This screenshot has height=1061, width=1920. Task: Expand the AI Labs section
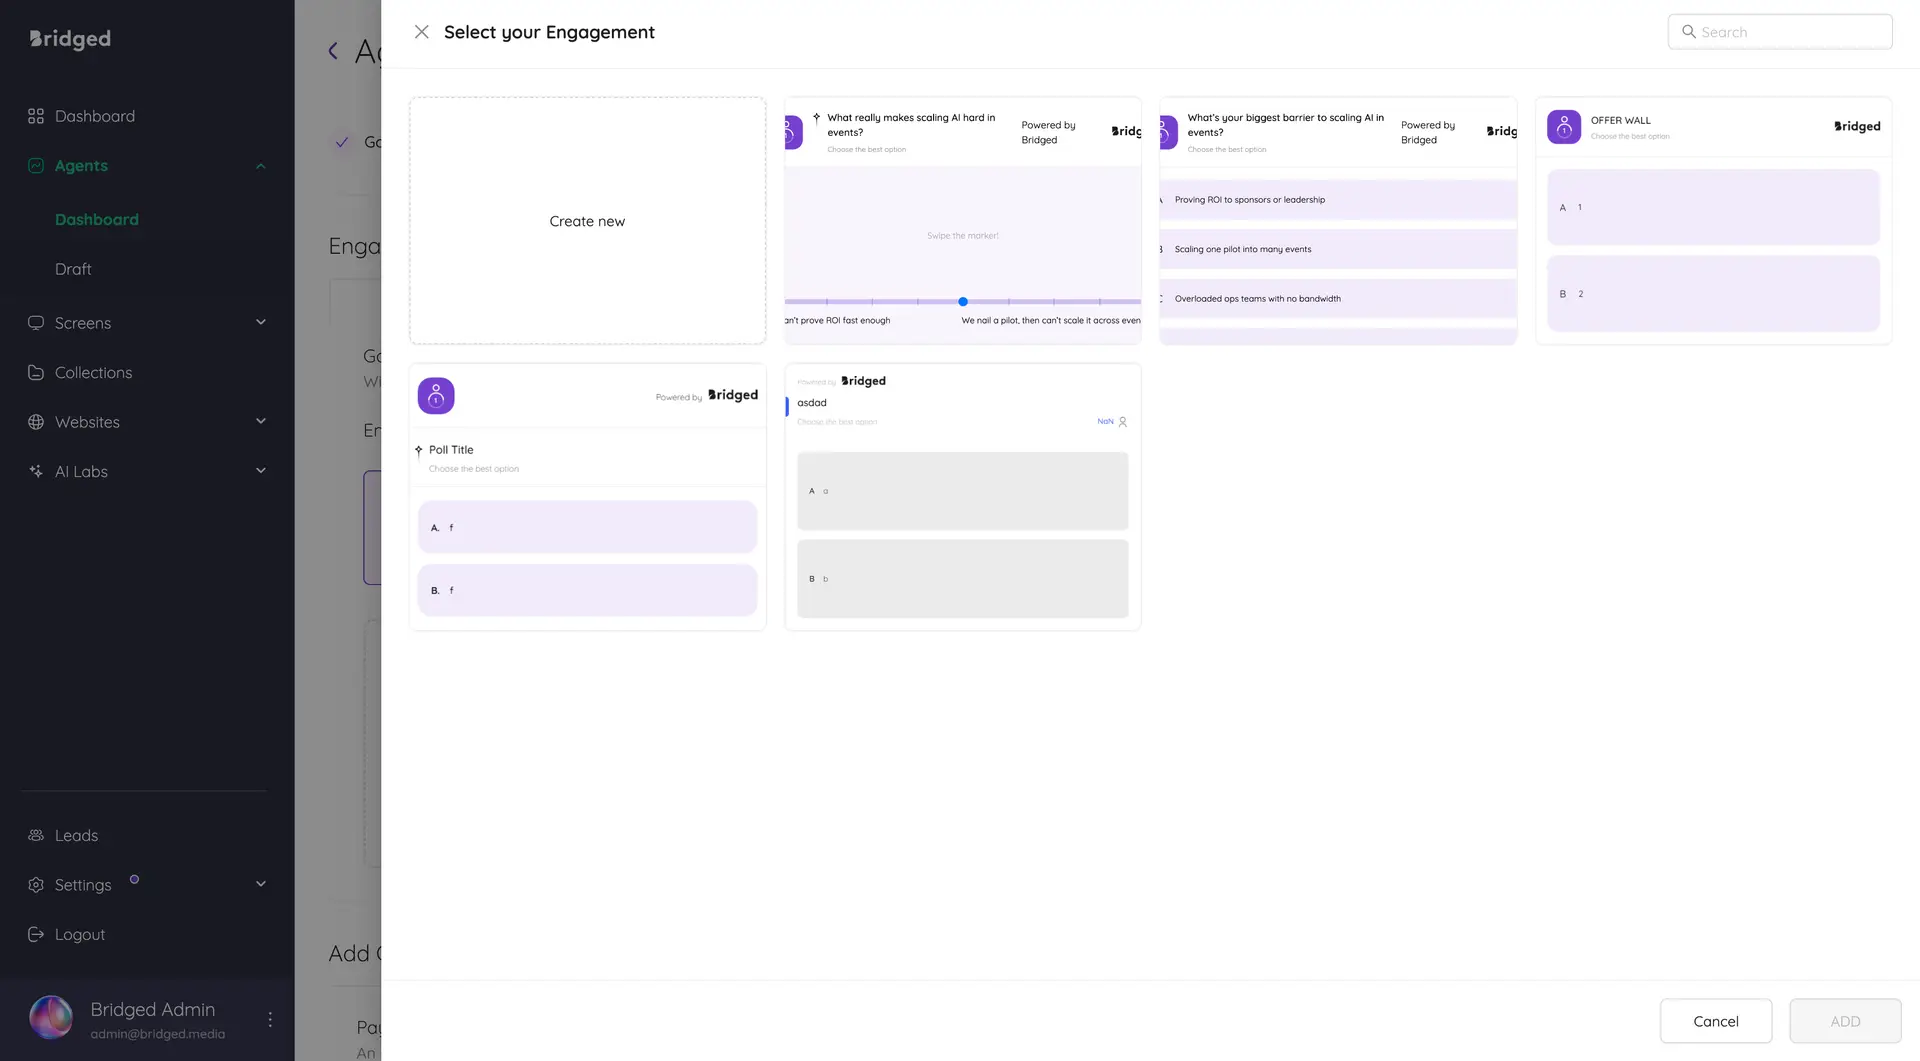tap(260, 470)
